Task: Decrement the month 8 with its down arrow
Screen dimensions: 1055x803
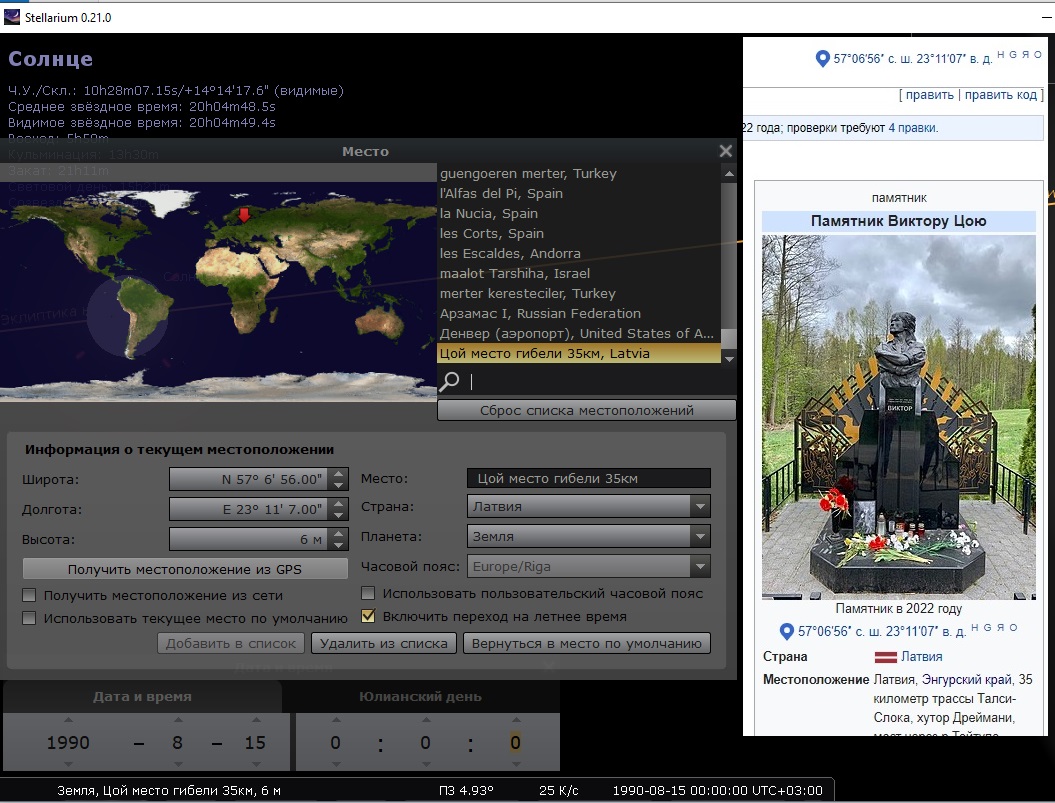Action: point(178,764)
